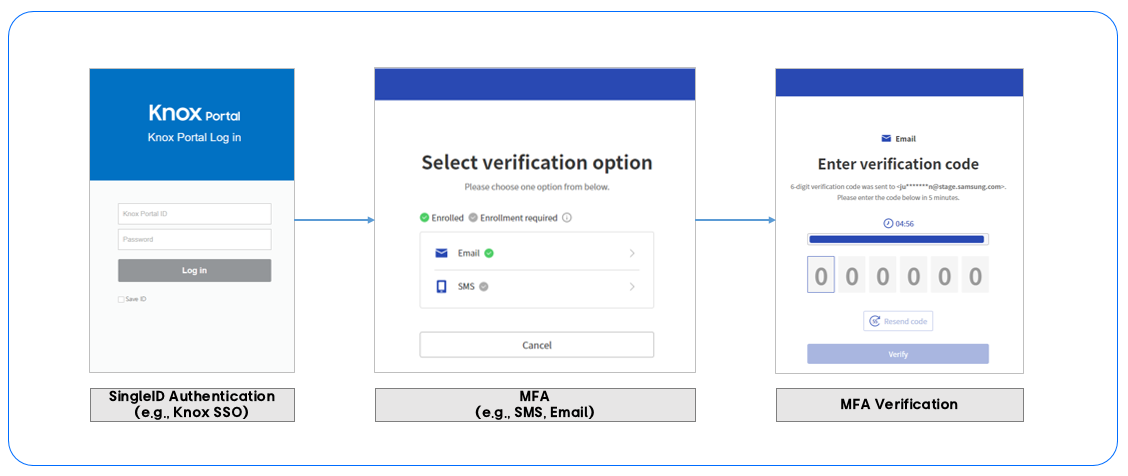Viewport: 1128px width, 476px height.
Task: Select the last verification code digit box
Action: tap(975, 275)
